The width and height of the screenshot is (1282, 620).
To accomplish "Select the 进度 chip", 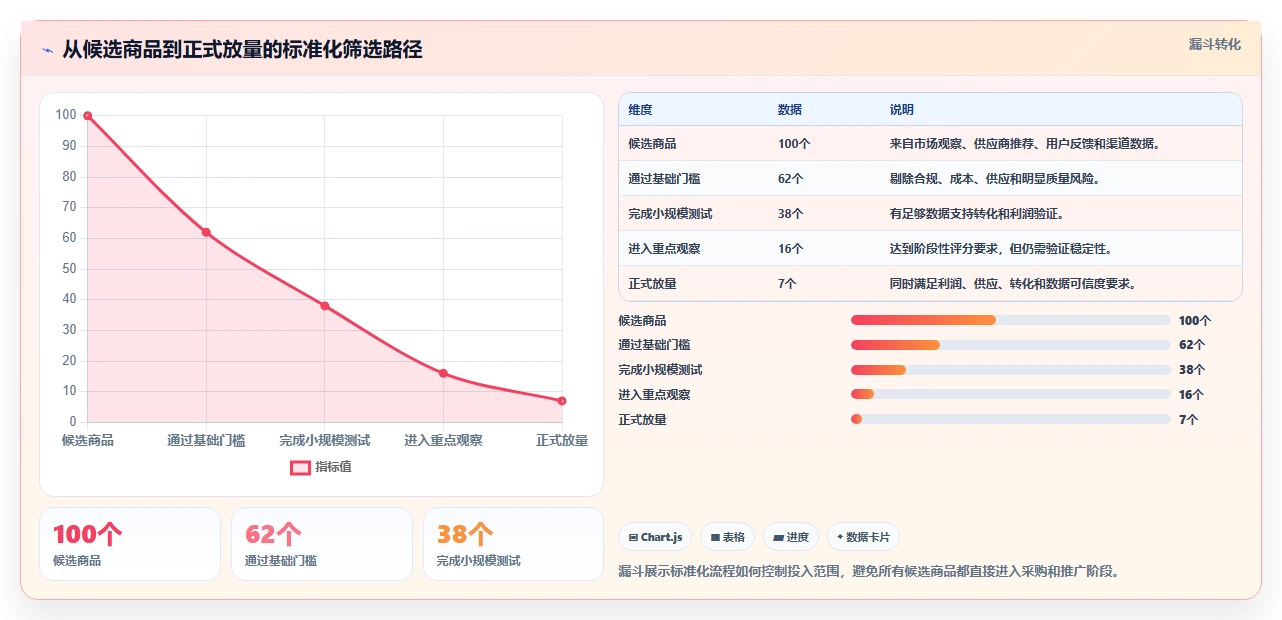I will coord(791,537).
